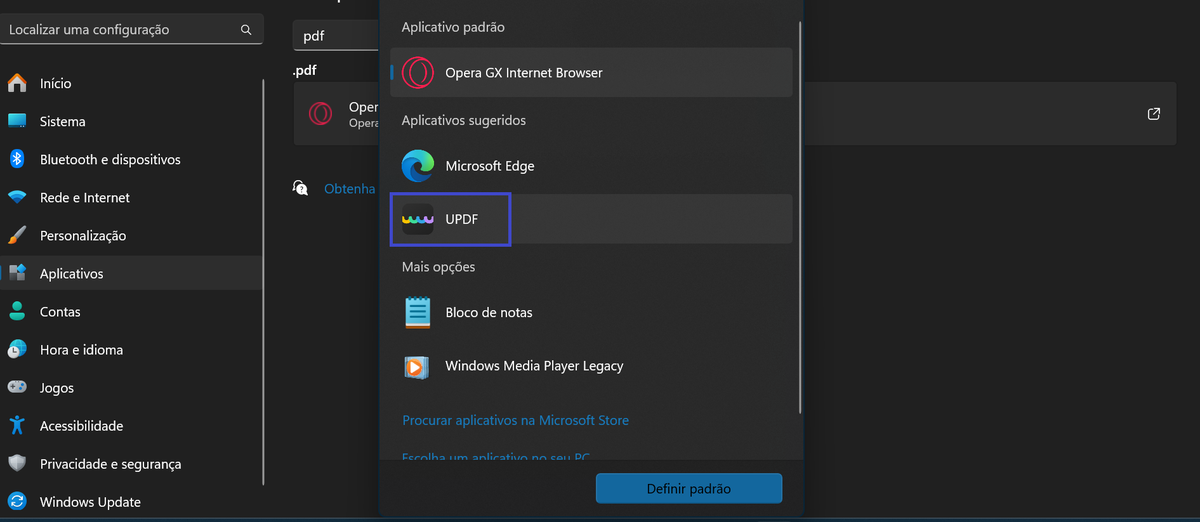The image size is (1200, 522).
Task: Click the Rede e Internet wifi icon
Action: tap(17, 197)
